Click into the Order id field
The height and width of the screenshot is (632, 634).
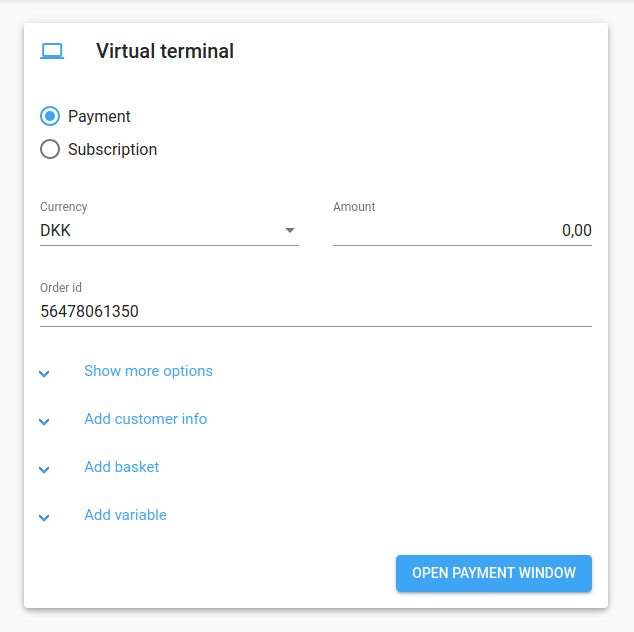316,311
